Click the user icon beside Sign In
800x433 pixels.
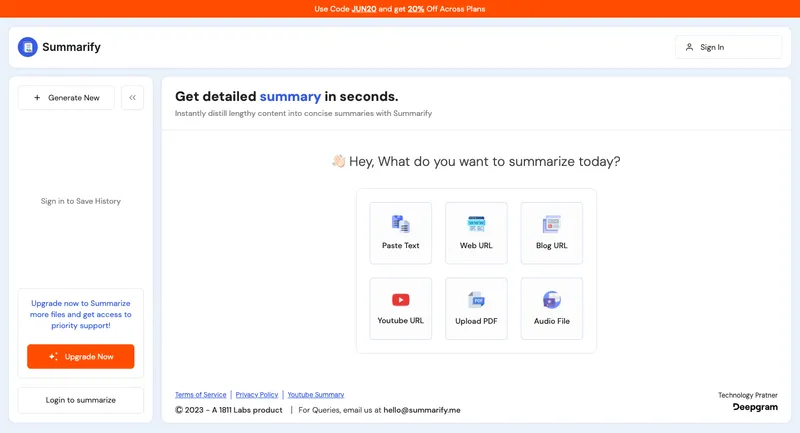tap(689, 47)
